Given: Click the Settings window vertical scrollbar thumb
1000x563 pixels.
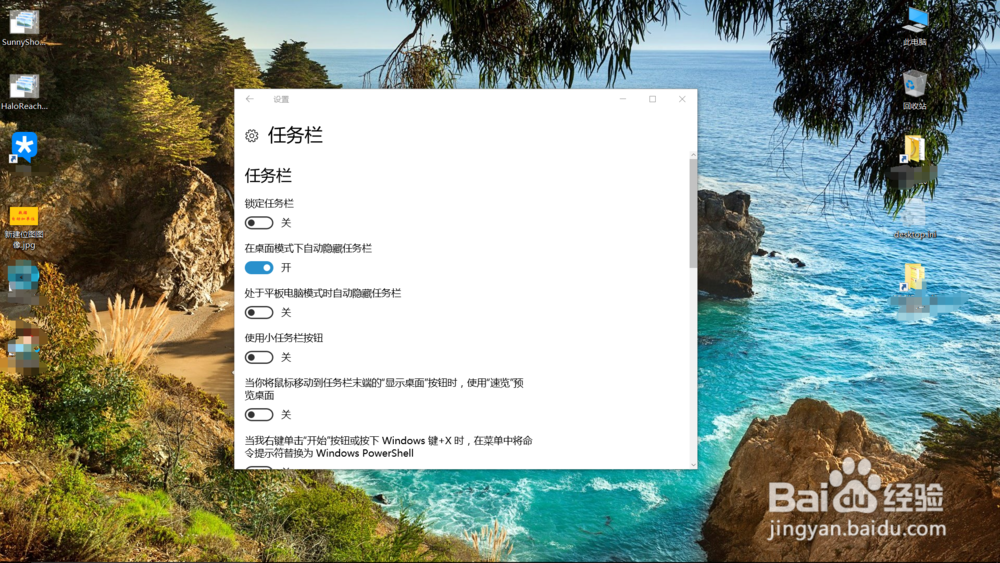Looking at the screenshot, I should [693, 213].
